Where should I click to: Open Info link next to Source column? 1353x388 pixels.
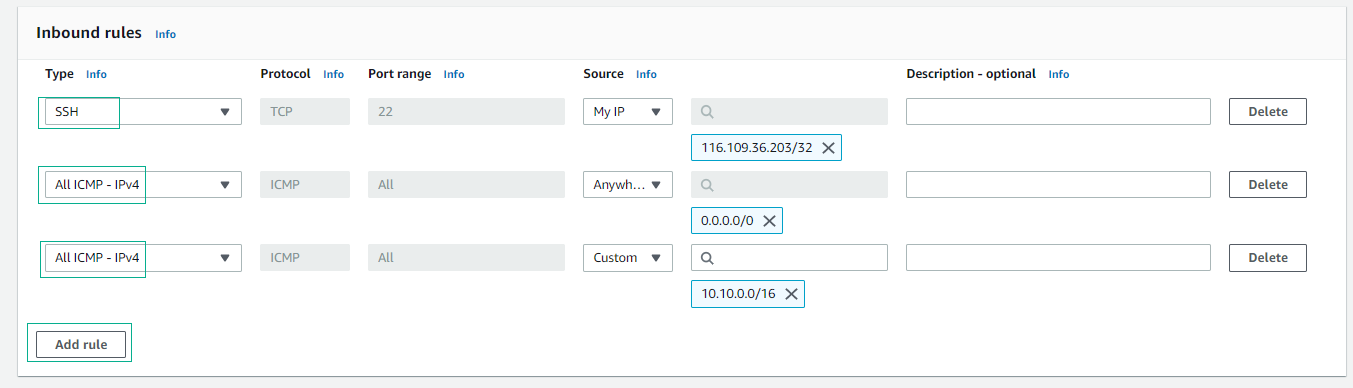coord(647,74)
